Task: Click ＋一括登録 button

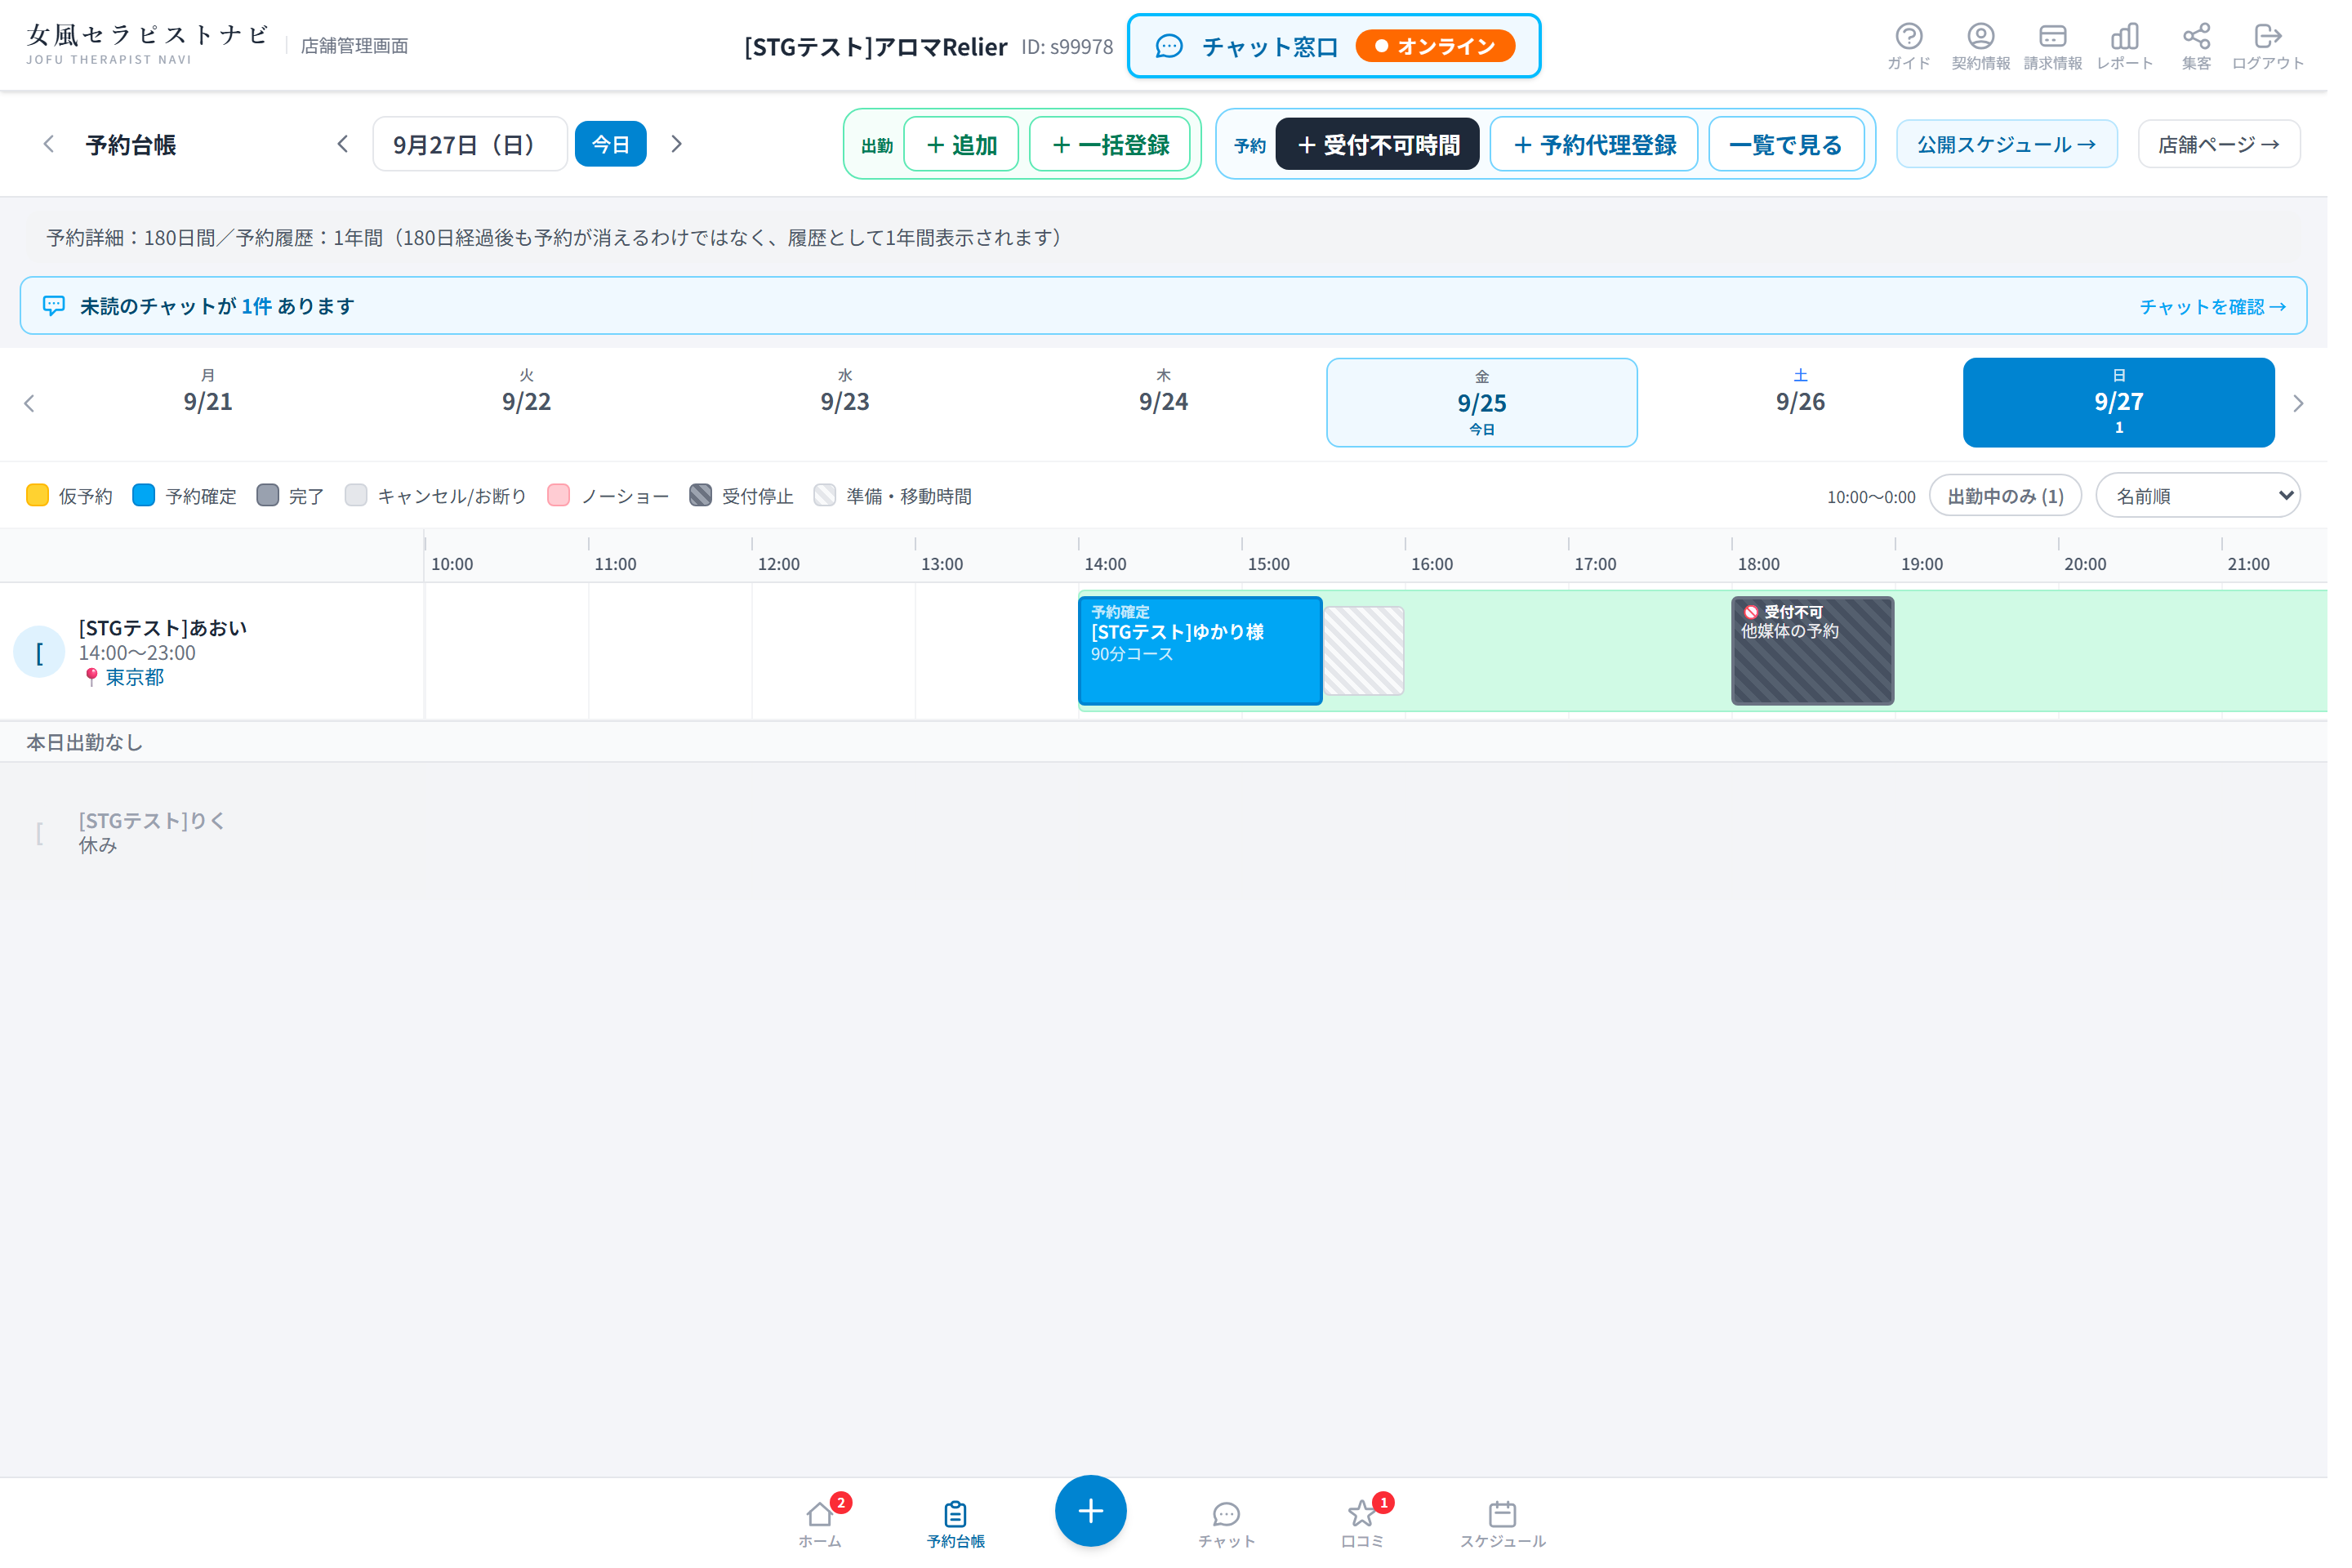Action: (x=1121, y=146)
